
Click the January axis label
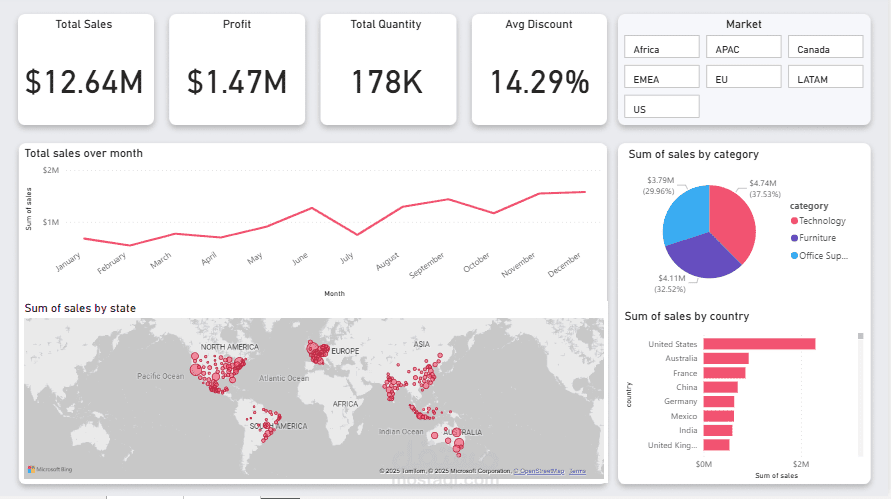[69, 262]
